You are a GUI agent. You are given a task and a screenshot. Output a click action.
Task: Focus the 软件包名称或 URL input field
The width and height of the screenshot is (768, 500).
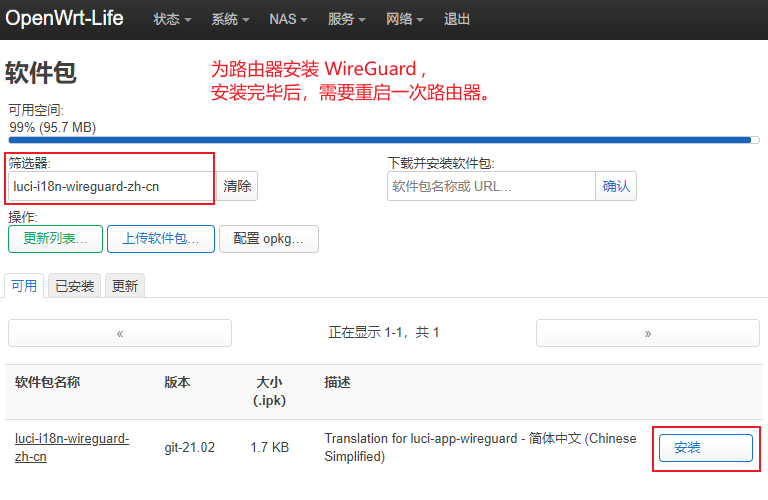(x=491, y=186)
